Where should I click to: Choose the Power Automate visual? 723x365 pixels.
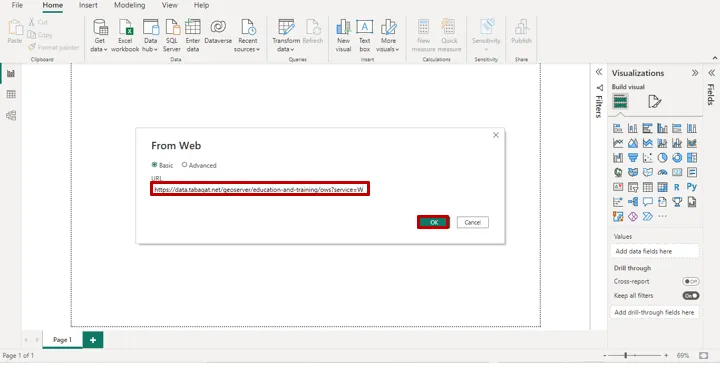(x=647, y=217)
